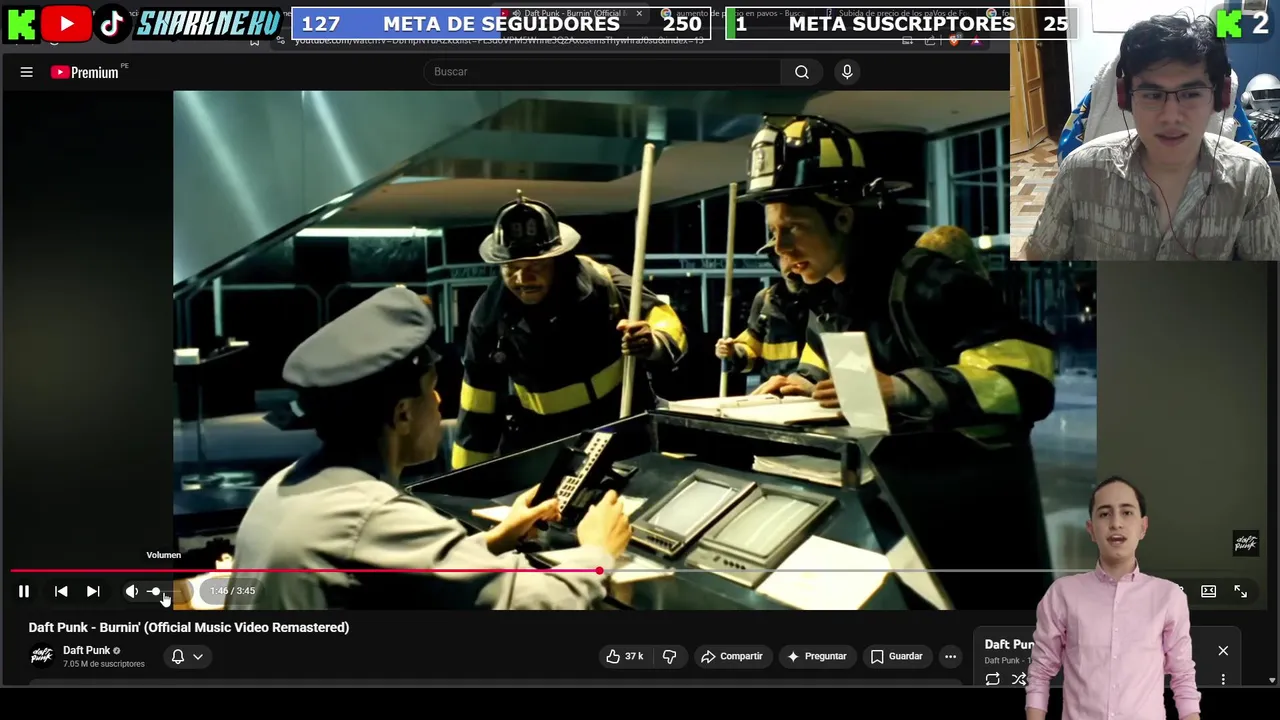The image size is (1280, 720).
Task: Open the Daft Punk channel avatar
Action: (41, 656)
